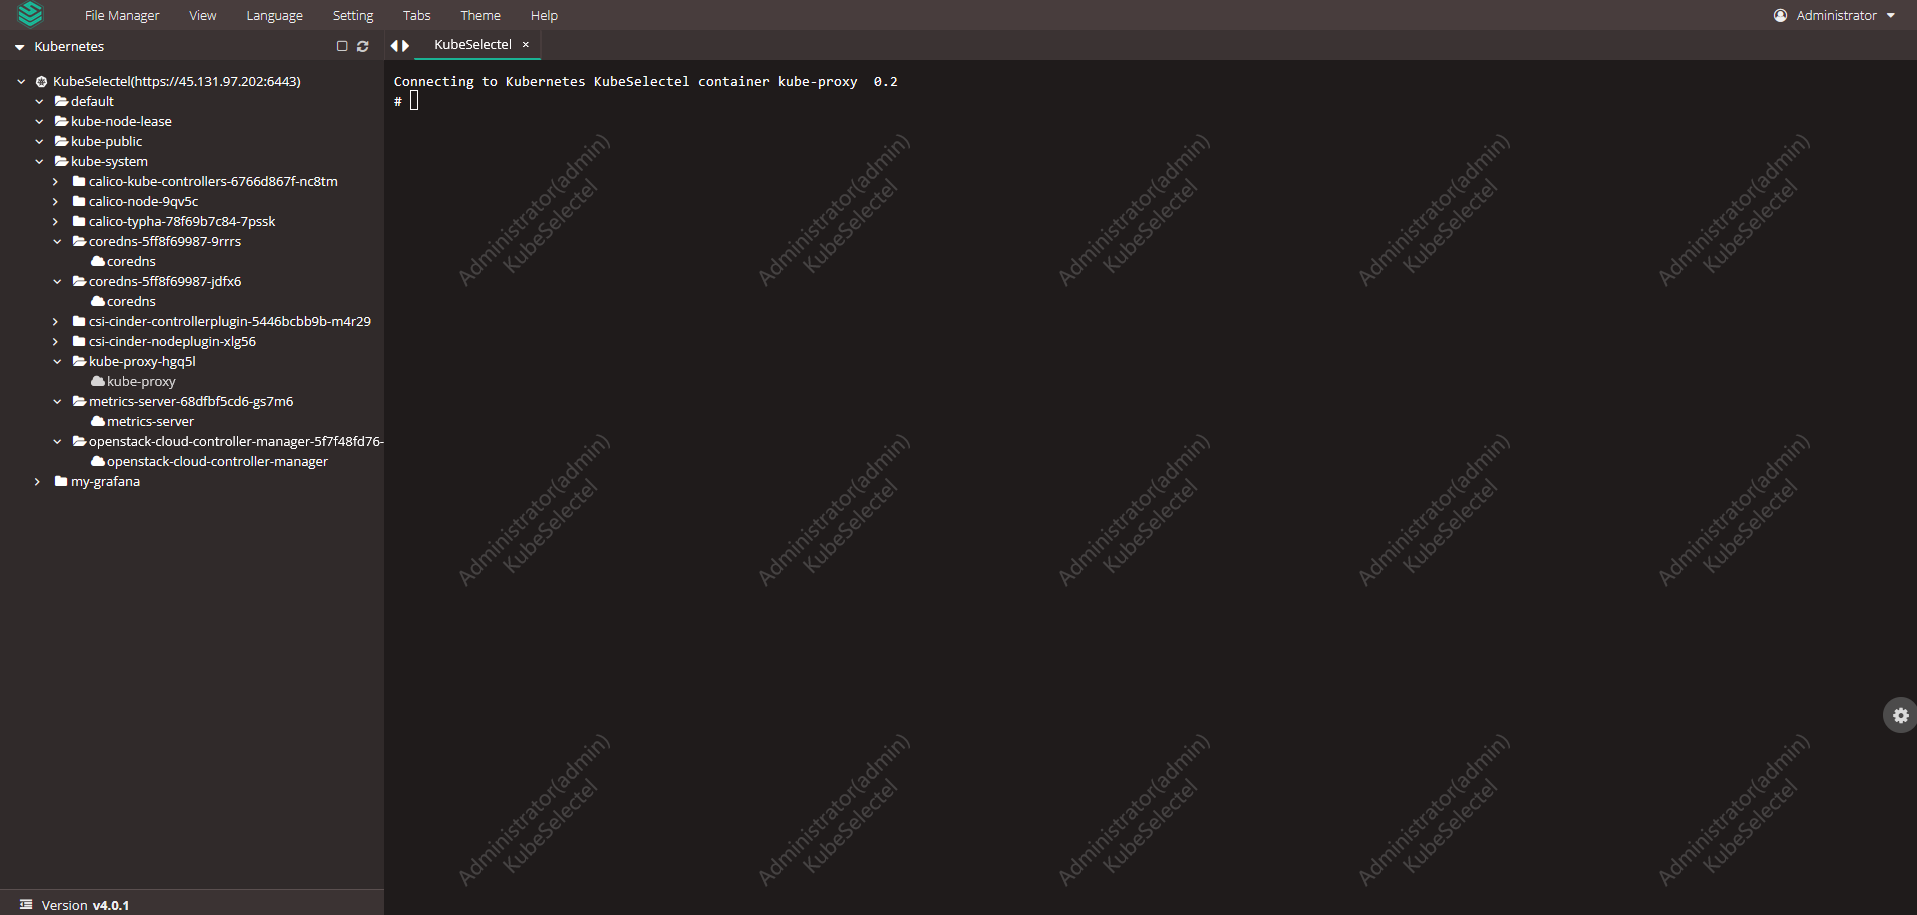Close the KubeSelectel tab
1917x915 pixels.
point(526,44)
